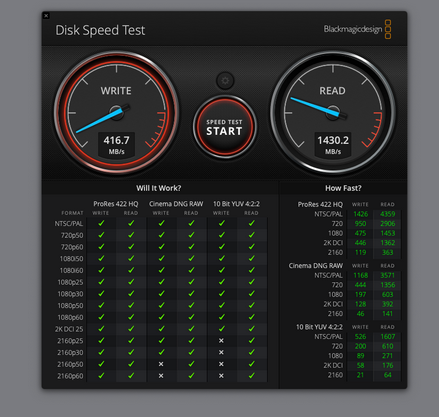Screen dimensions: 439x417
Task: Click the 10 Bit YUV 1080 read value 271
Action: coord(387,356)
